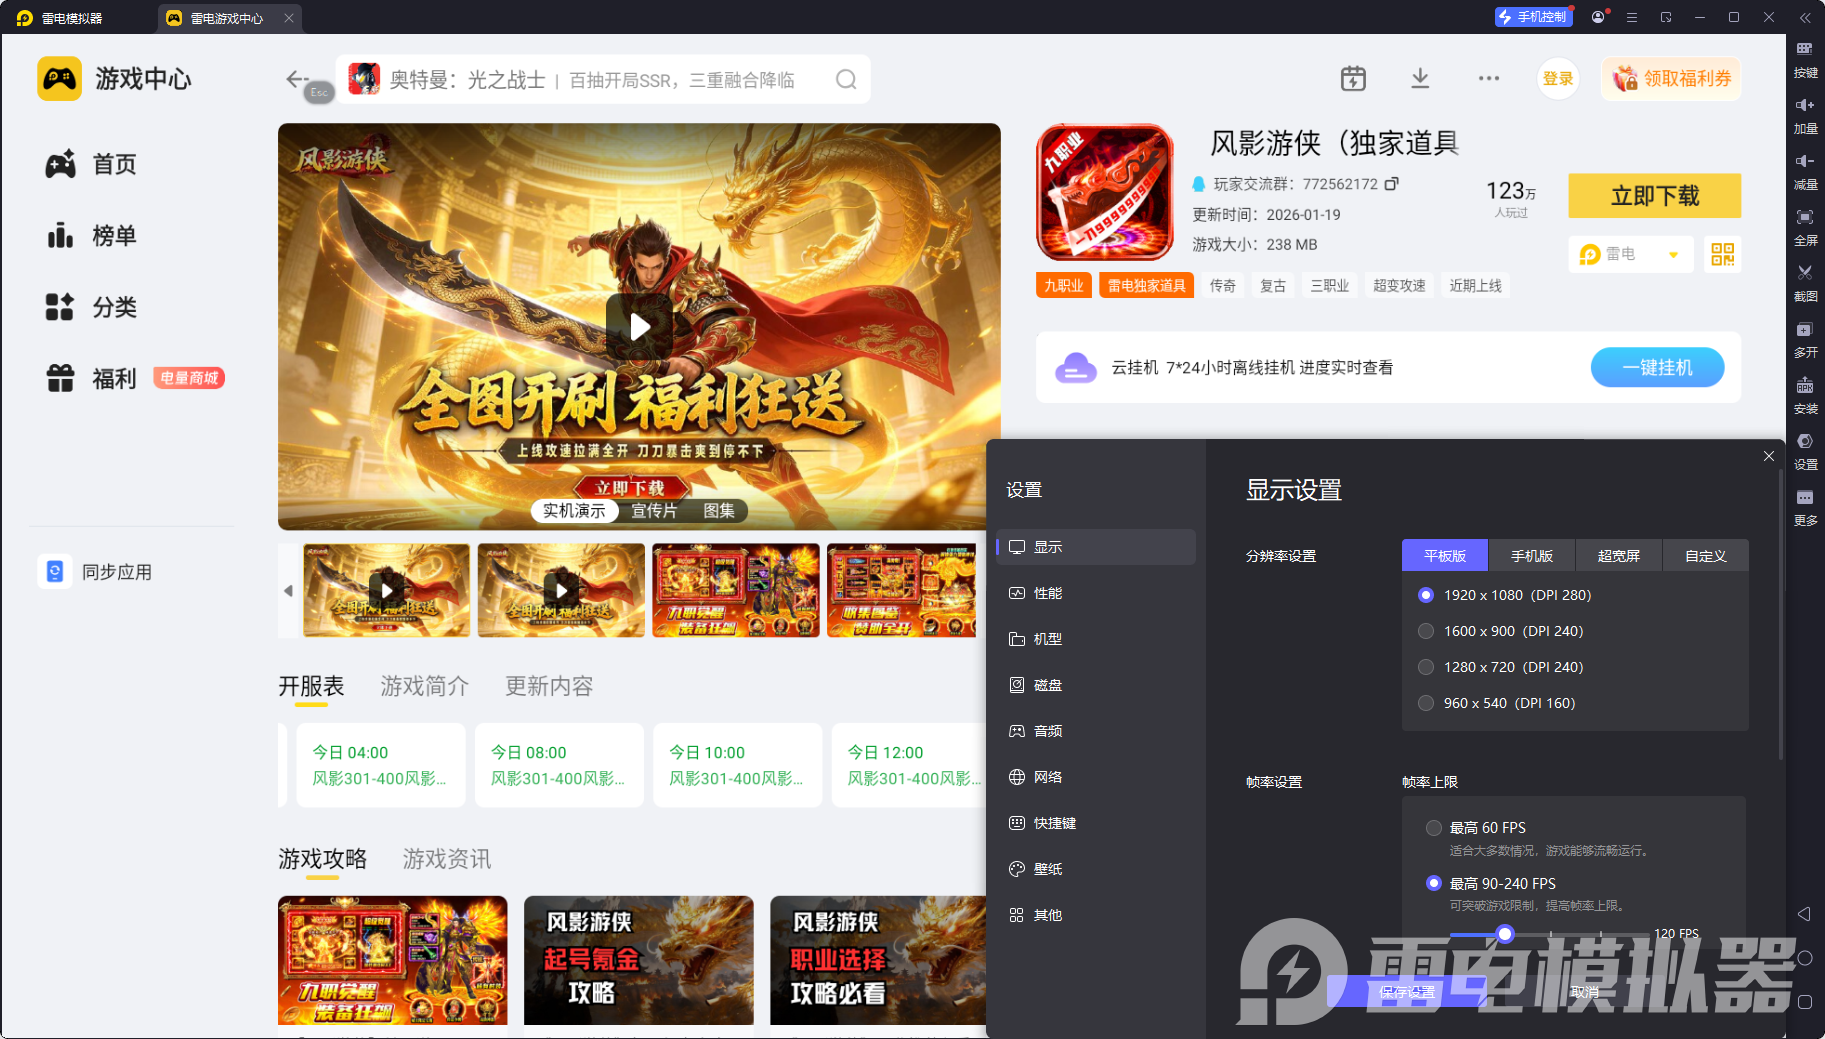Open the 九职业觉醒 guide thumbnail

[393, 960]
